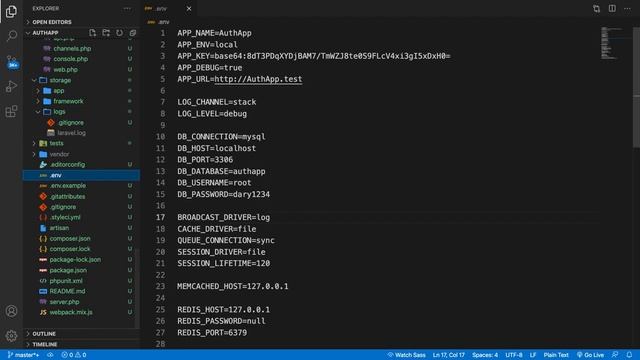Viewport: 640px width, 360px height.
Task: Change encoding via UTF-8 indicator
Action: 514,355
